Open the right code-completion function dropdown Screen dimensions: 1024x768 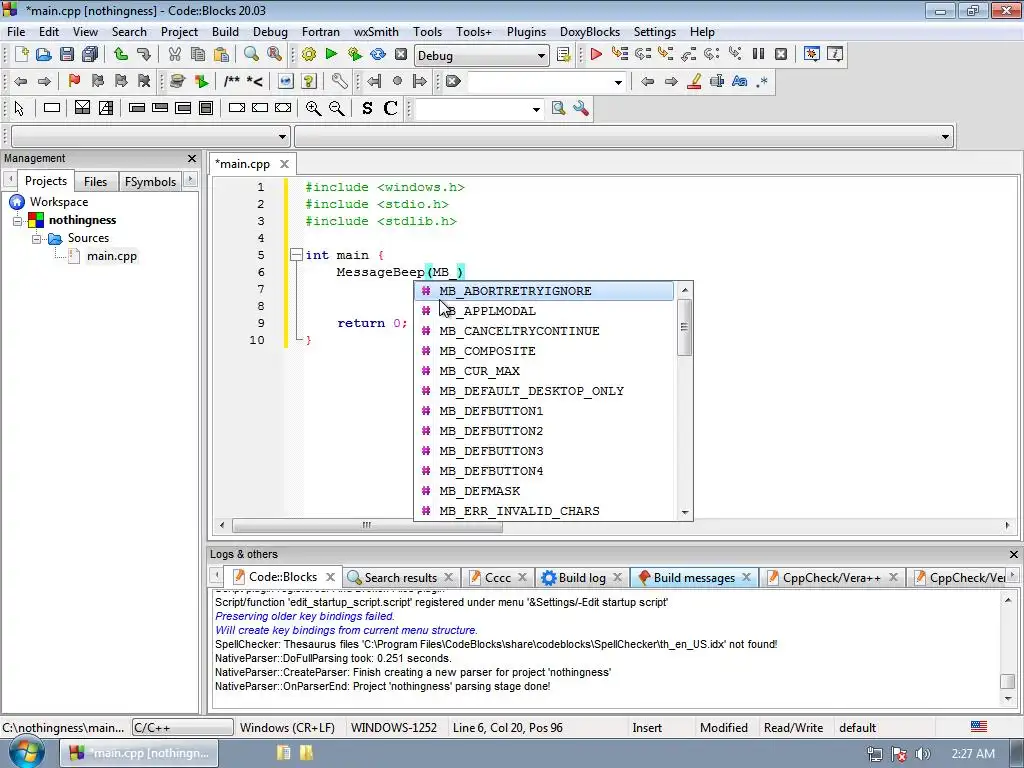[945, 136]
